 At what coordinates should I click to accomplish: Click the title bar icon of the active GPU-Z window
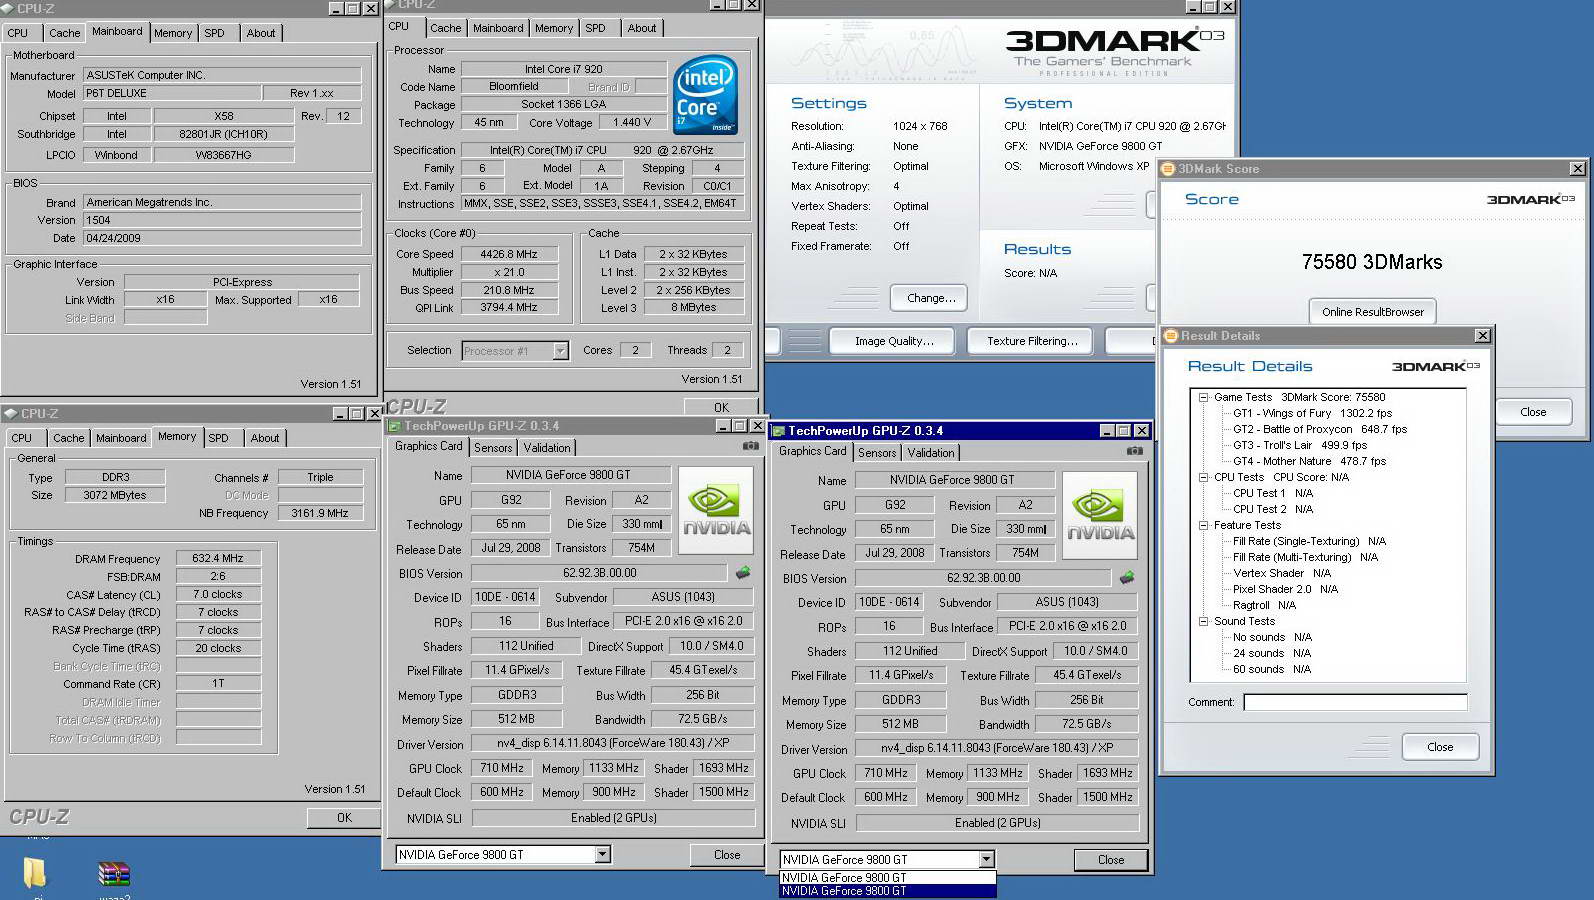pyautogui.click(x=779, y=431)
